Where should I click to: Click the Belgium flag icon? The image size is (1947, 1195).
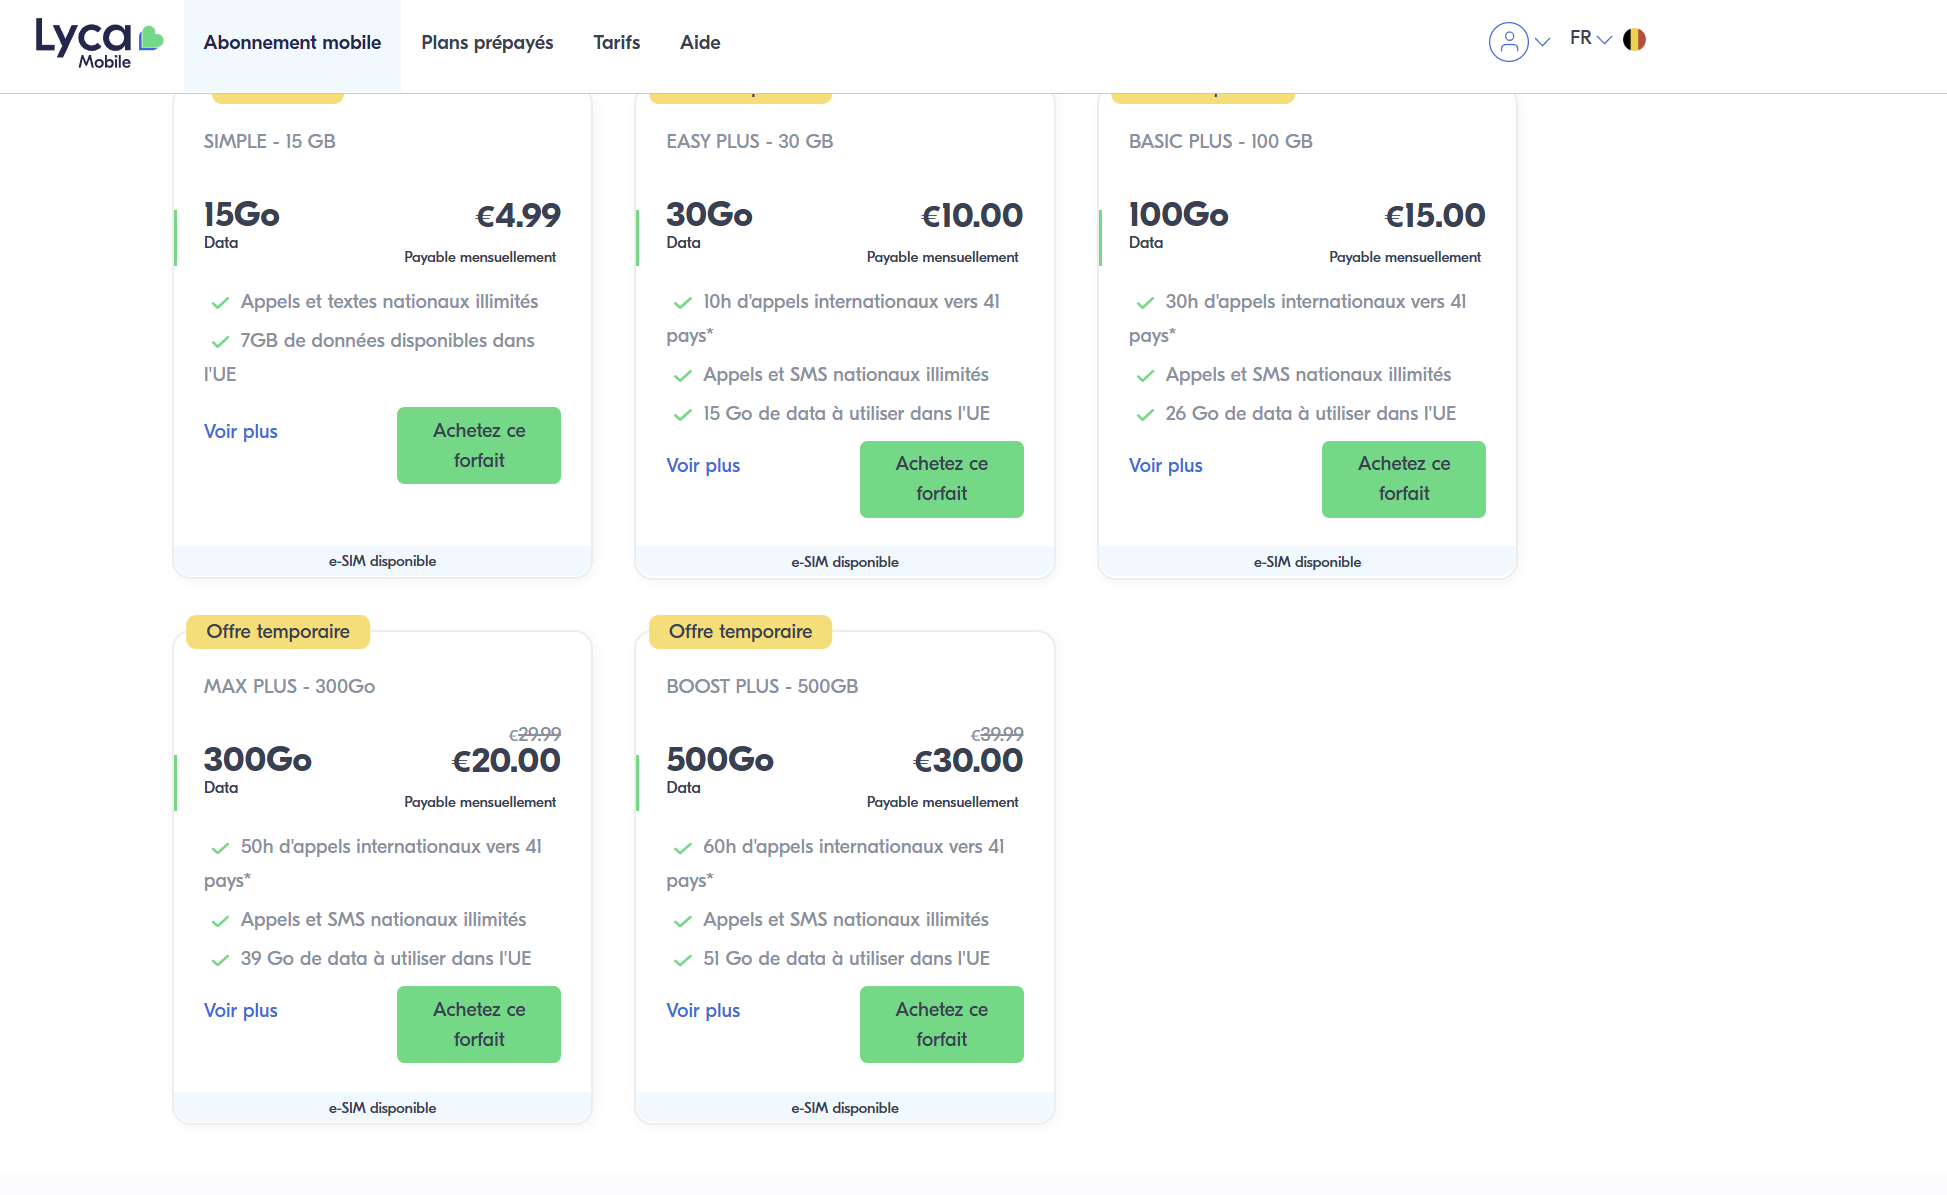tap(1634, 40)
